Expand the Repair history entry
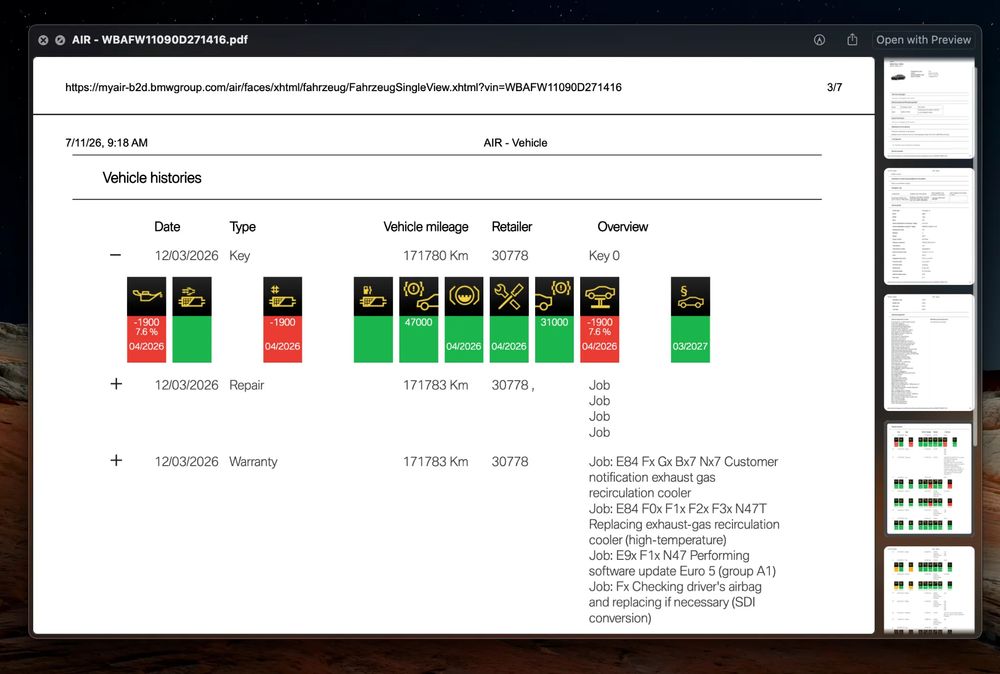 pyautogui.click(x=116, y=384)
